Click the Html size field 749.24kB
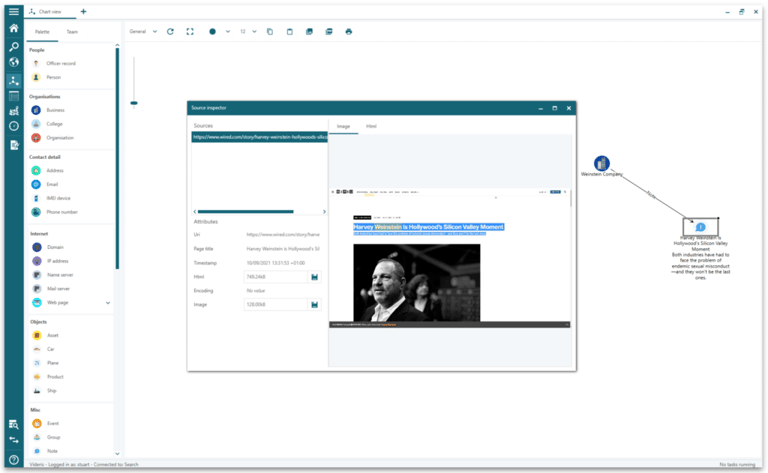The width and height of the screenshot is (768, 473). 275,277
